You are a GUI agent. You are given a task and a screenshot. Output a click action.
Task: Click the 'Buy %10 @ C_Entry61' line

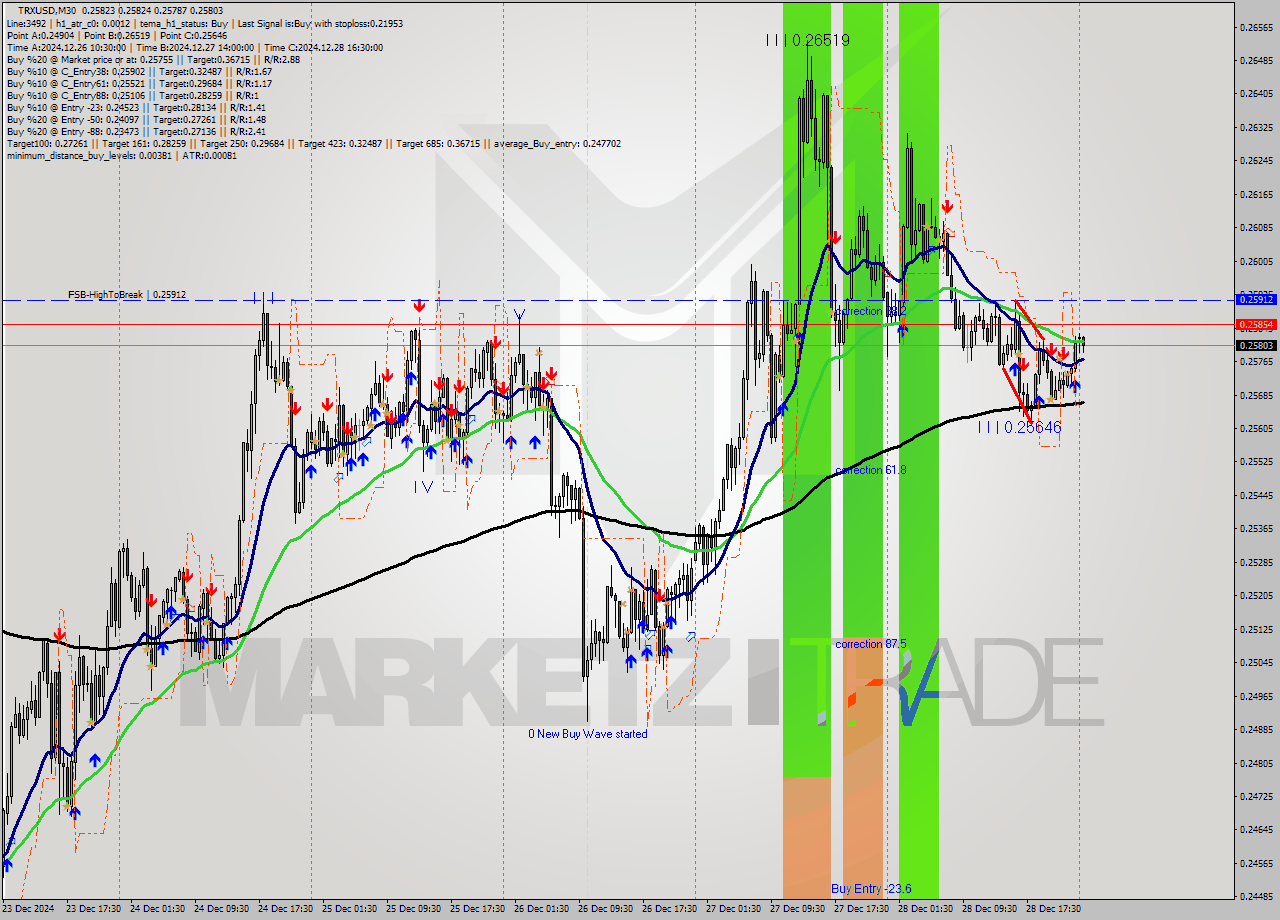coord(139,83)
